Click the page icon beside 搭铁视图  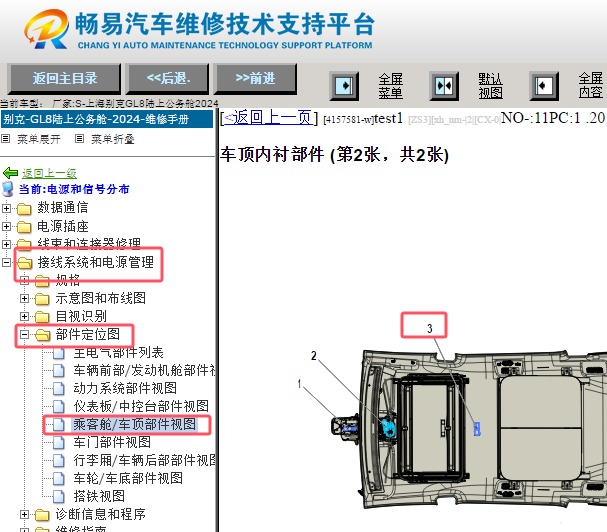pyautogui.click(x=59, y=497)
